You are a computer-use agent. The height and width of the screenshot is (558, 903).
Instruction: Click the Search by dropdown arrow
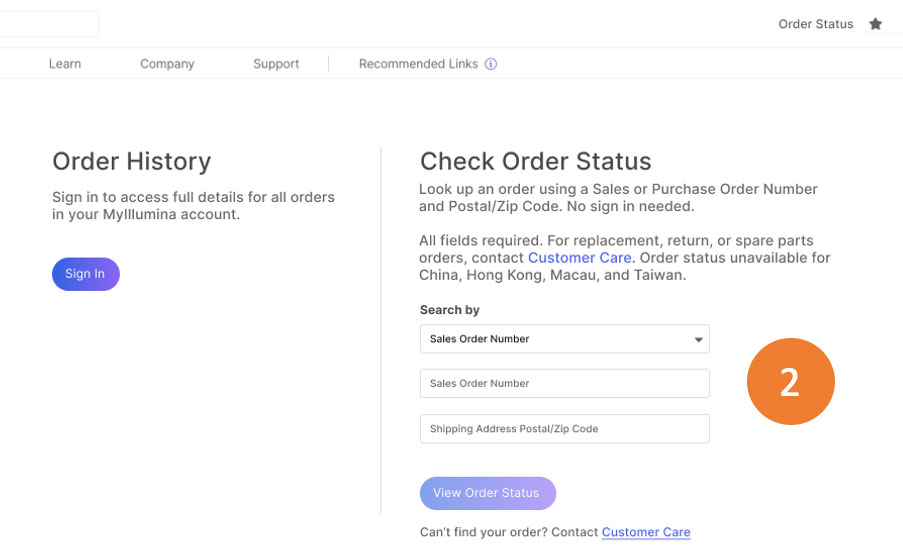[698, 340]
